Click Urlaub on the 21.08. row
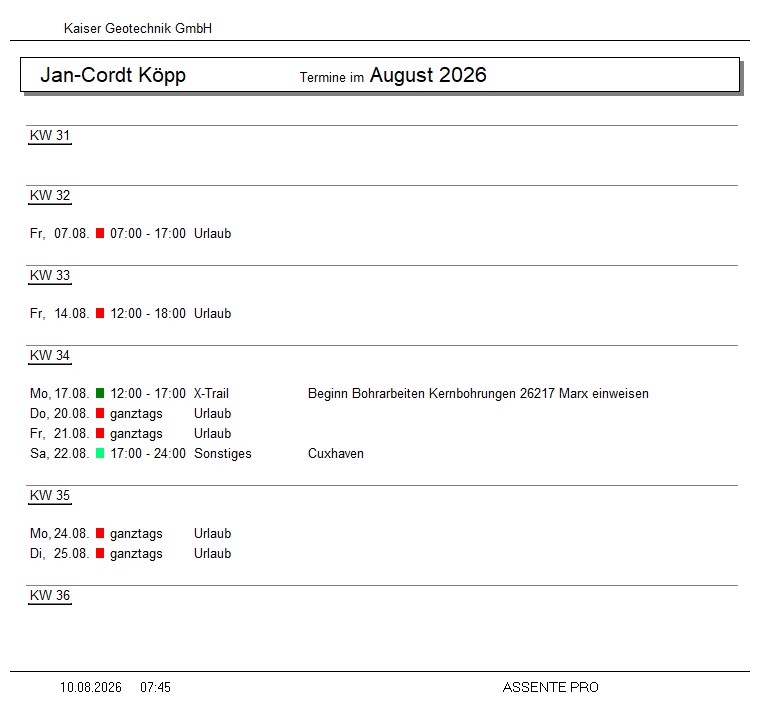This screenshot has width=780, height=711. [x=212, y=433]
